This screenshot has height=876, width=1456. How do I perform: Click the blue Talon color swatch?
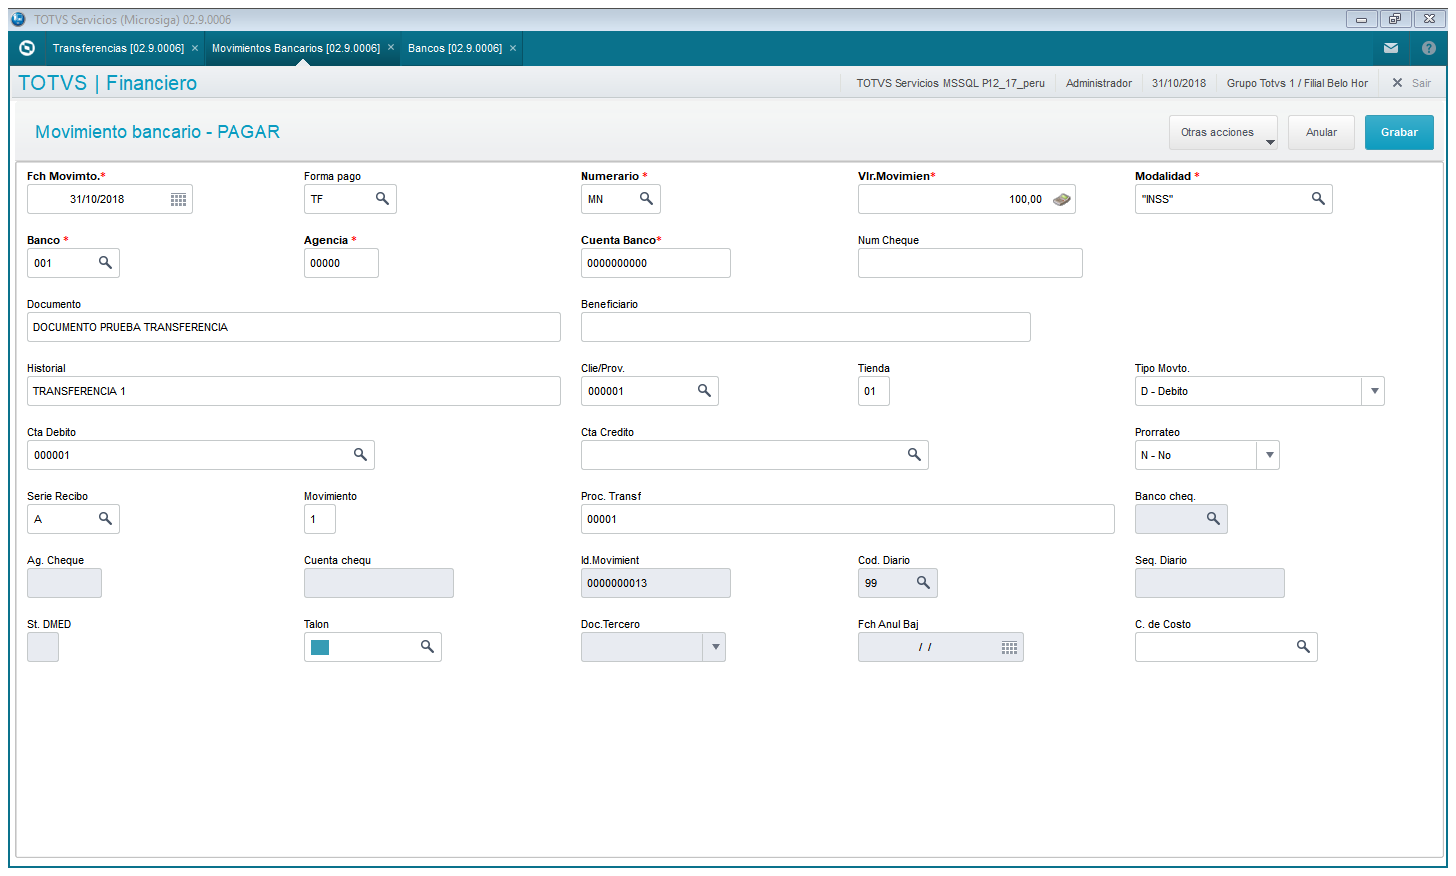320,647
